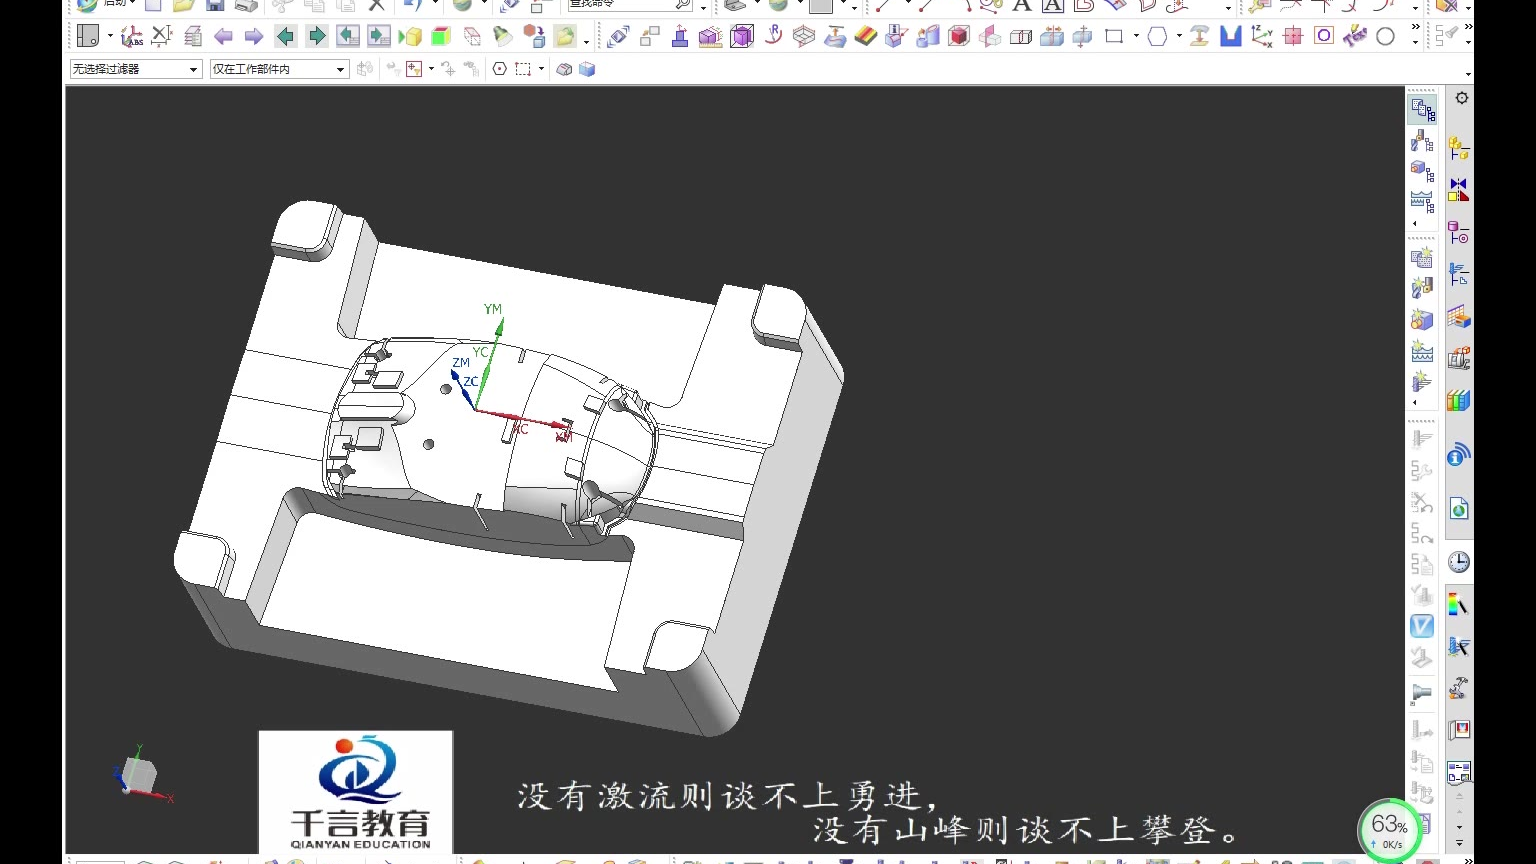Click the view orientation triad cube
This screenshot has height=864, width=1536.
tap(140, 775)
